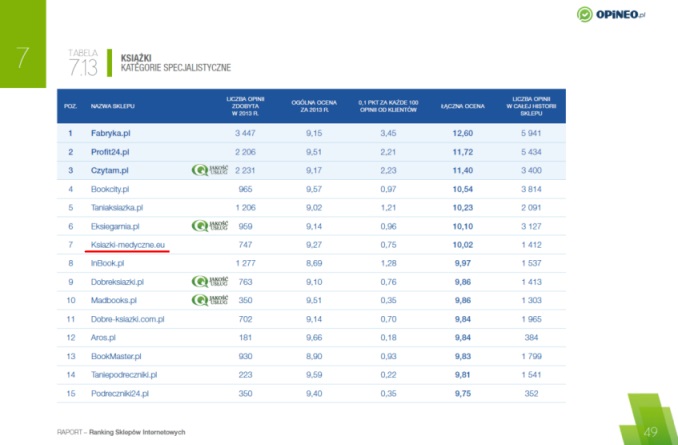Click the LICZBA OPINII W CAŁEJ HISTORII SKLEPU header
678x445 pixels.
pyautogui.click(x=531, y=106)
